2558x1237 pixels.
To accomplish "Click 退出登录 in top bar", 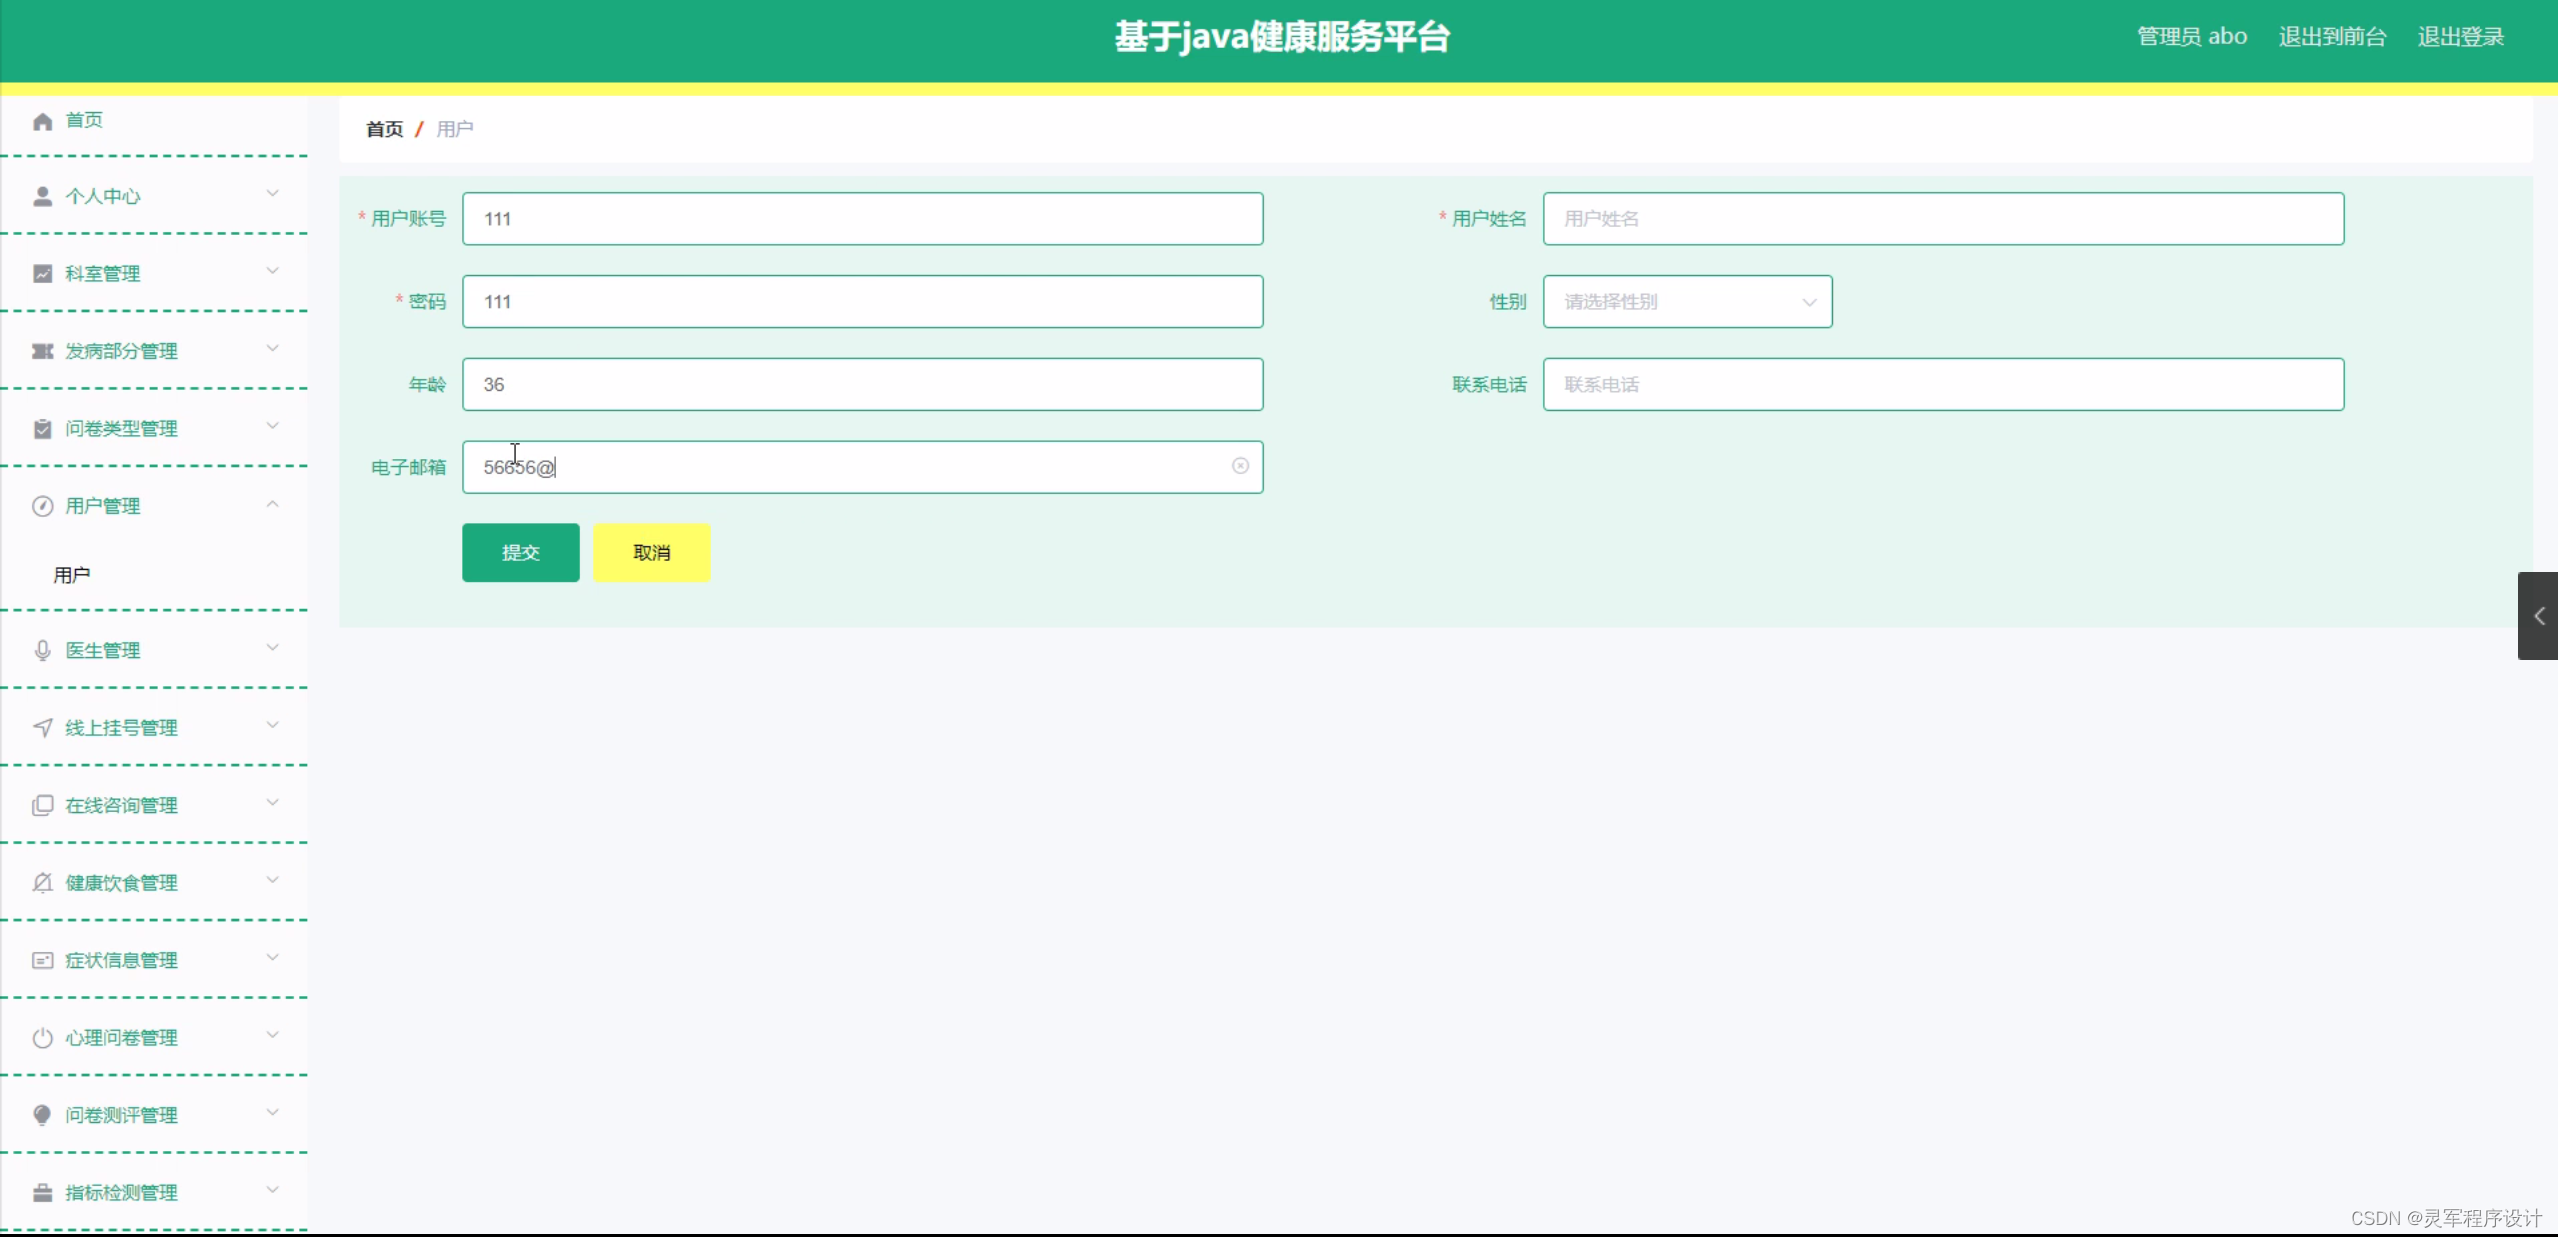I will tap(2461, 36).
